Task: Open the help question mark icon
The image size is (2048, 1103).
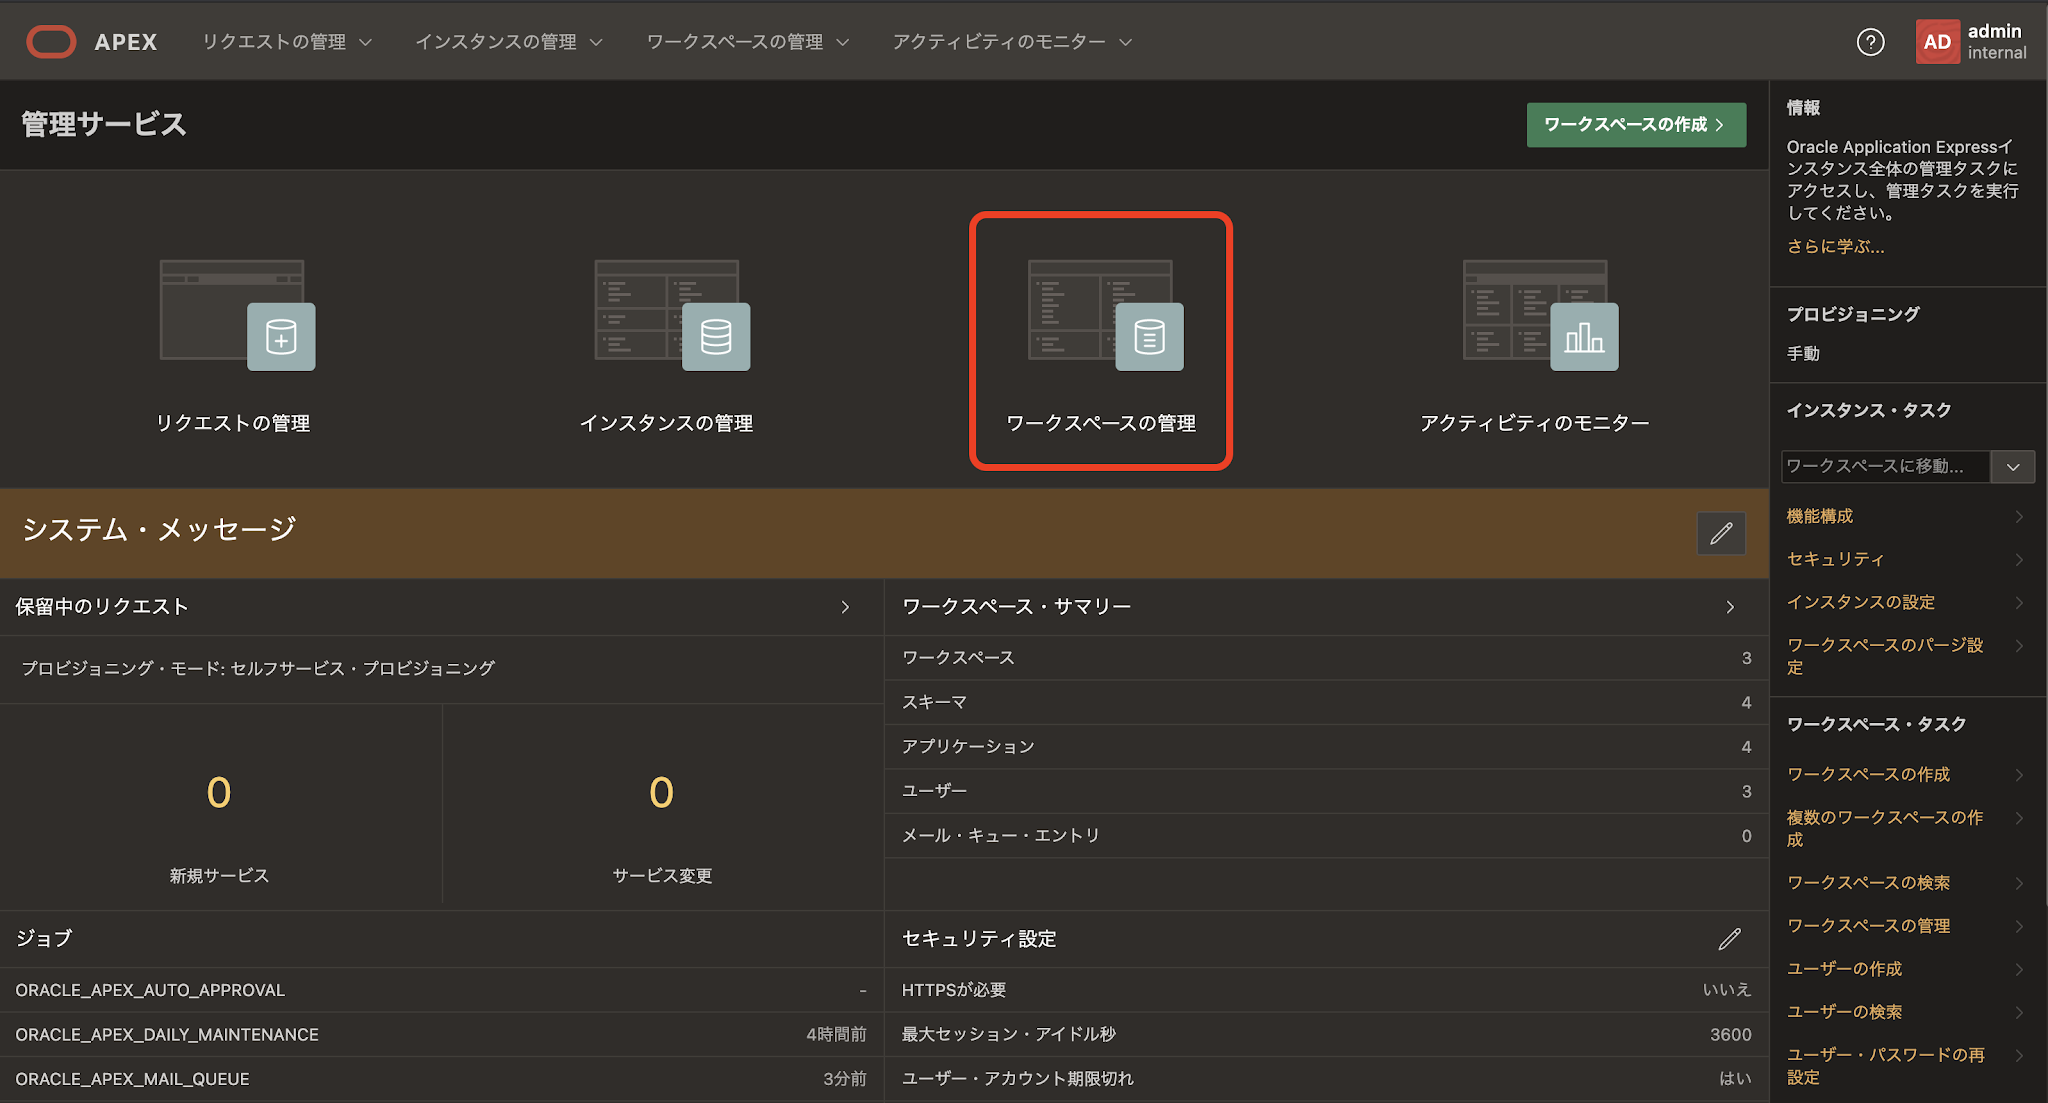Action: tap(1870, 42)
